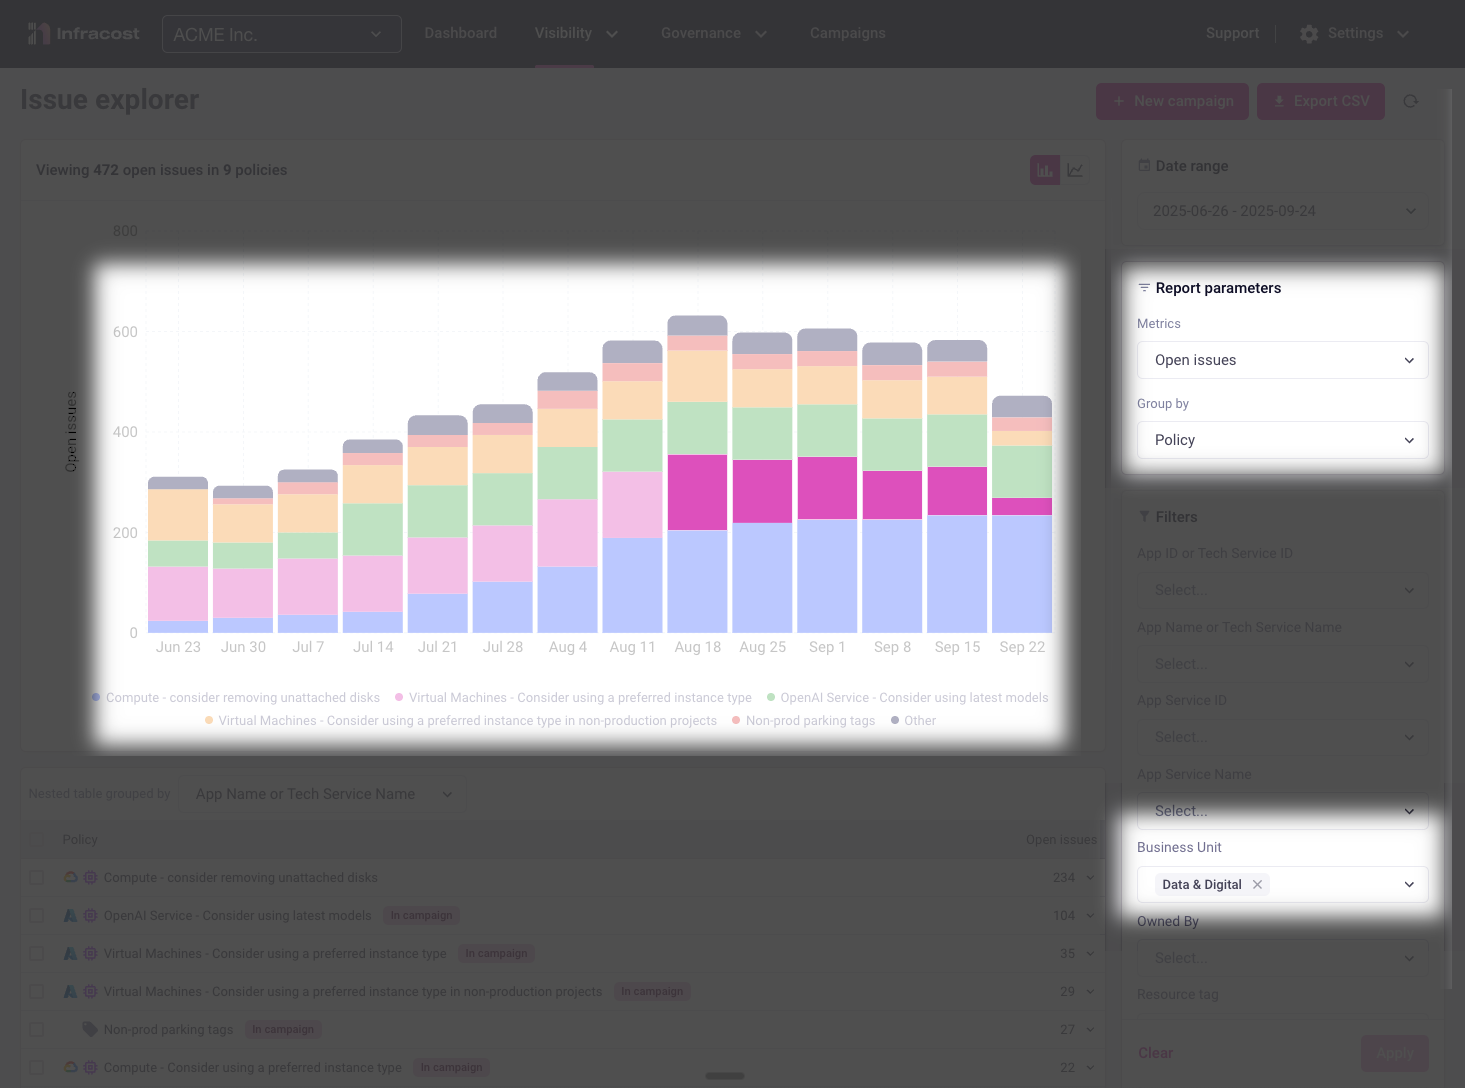
Task: Click the tag icon beside Non-prod parking tags
Action: (x=90, y=1029)
